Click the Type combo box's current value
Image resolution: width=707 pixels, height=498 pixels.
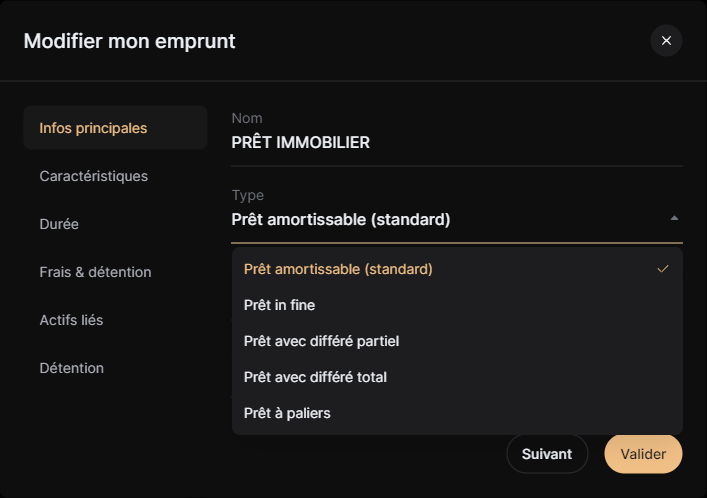coord(341,219)
